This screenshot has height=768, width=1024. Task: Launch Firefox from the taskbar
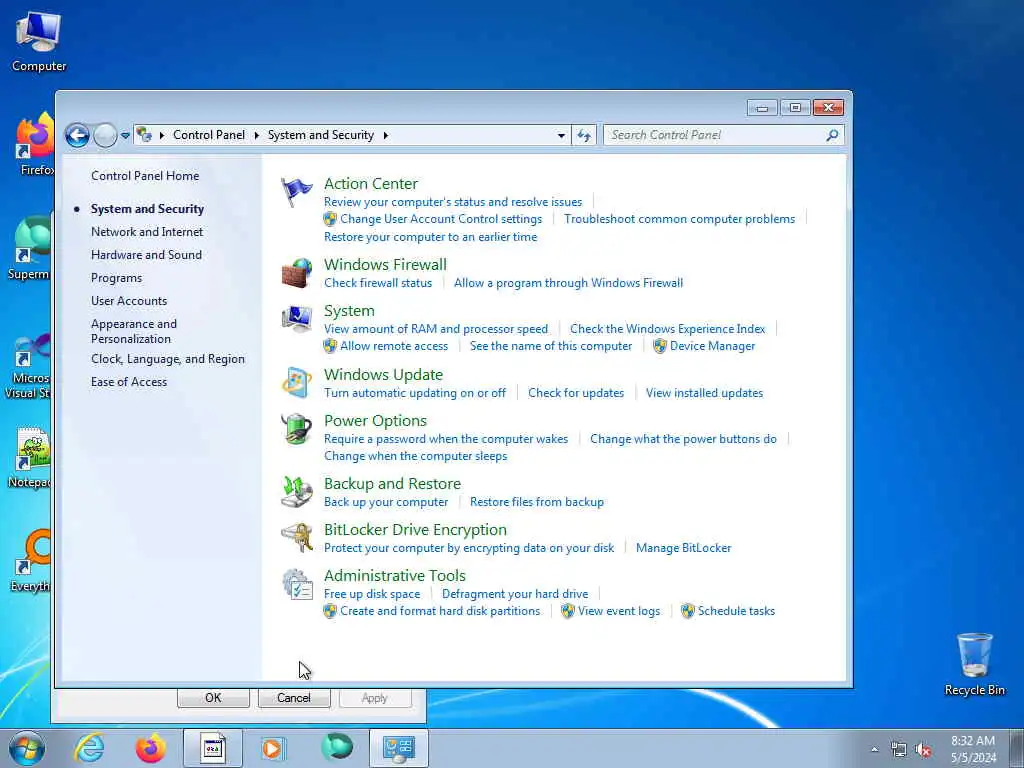tap(150, 748)
